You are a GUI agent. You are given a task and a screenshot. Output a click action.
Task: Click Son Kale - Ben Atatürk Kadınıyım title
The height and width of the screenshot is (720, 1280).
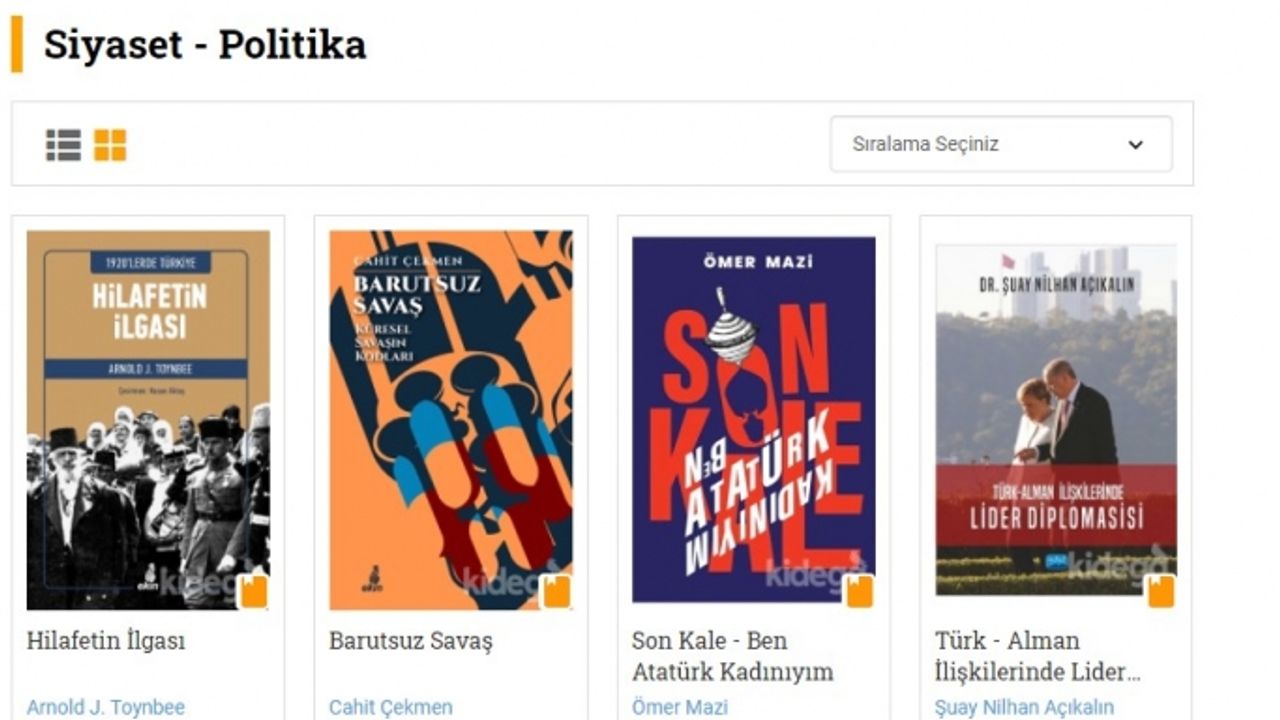click(732, 656)
